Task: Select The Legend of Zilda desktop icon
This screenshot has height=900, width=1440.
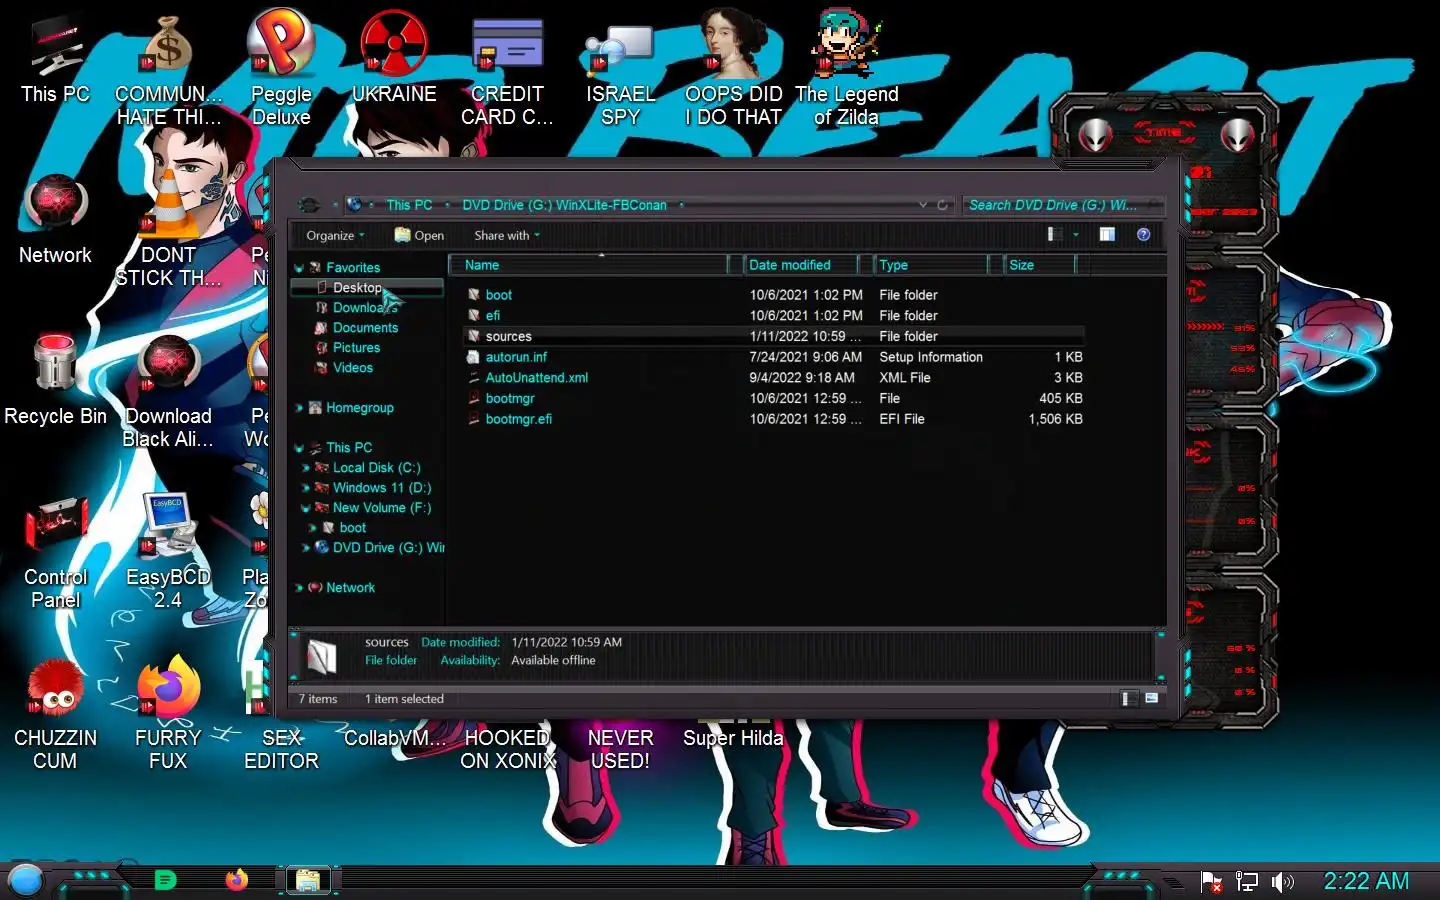Action: [846, 68]
